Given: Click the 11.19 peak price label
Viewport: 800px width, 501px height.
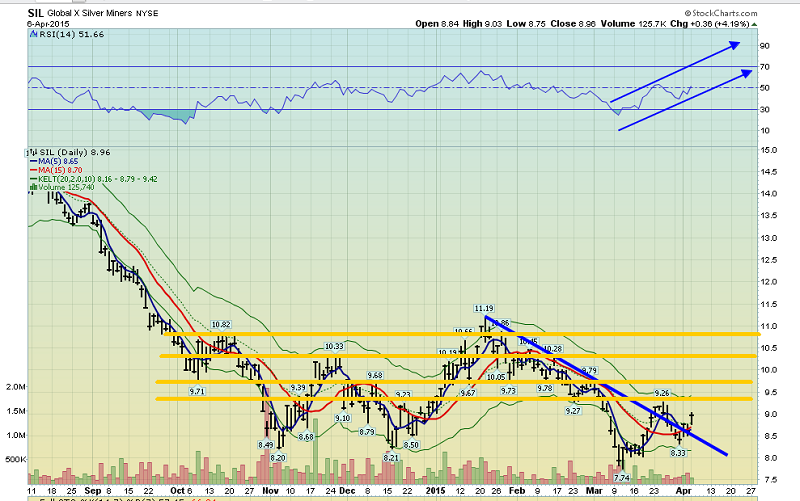Looking at the screenshot, I should pos(484,308).
